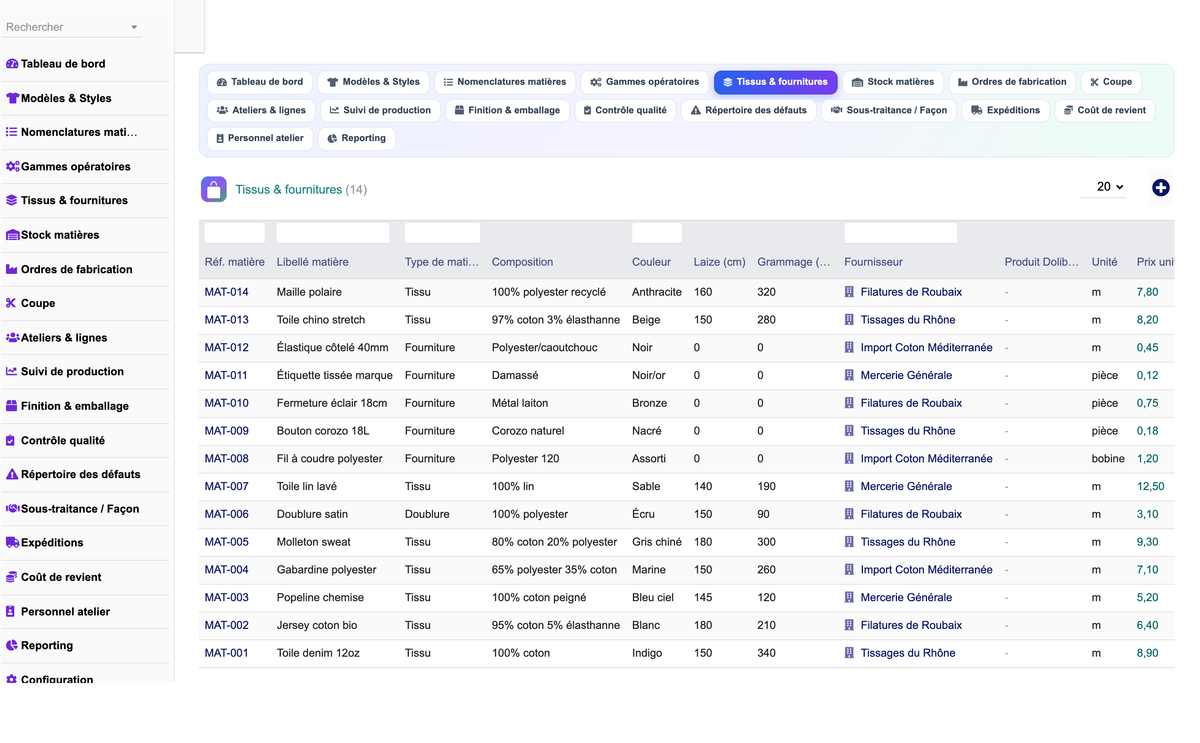
Task: Click the Stock matières sidebar warehouse icon
Action: 12,235
